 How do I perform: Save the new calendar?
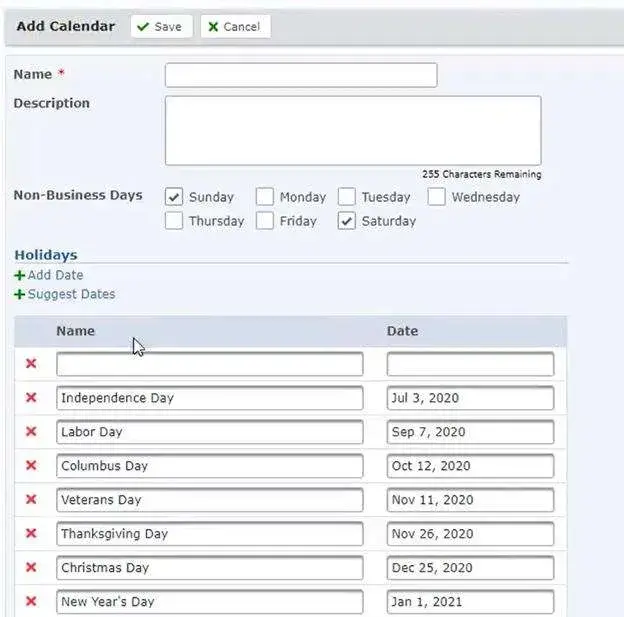(161, 27)
